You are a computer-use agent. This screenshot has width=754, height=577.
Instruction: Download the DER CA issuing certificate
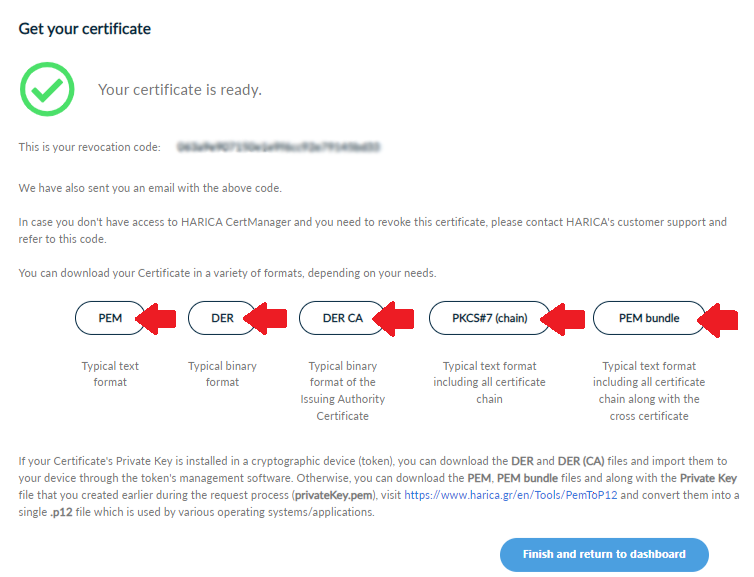click(342, 318)
